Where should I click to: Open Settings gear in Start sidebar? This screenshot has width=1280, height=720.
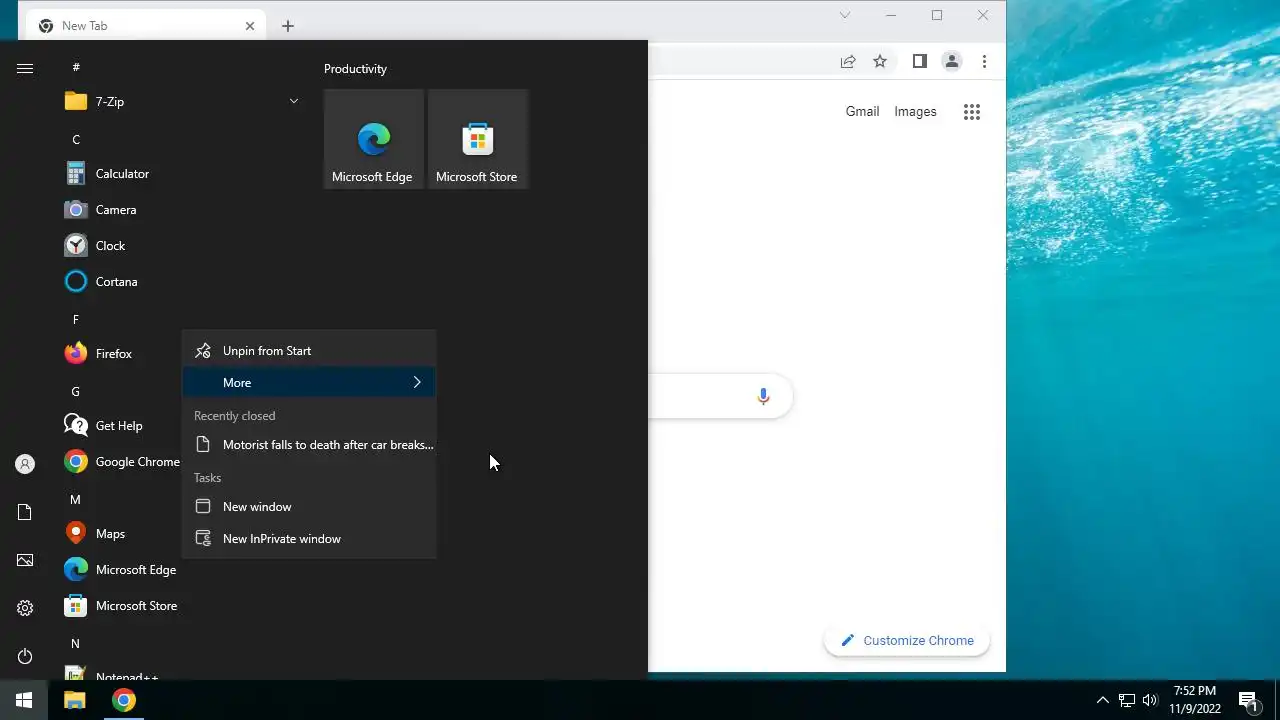tap(25, 608)
